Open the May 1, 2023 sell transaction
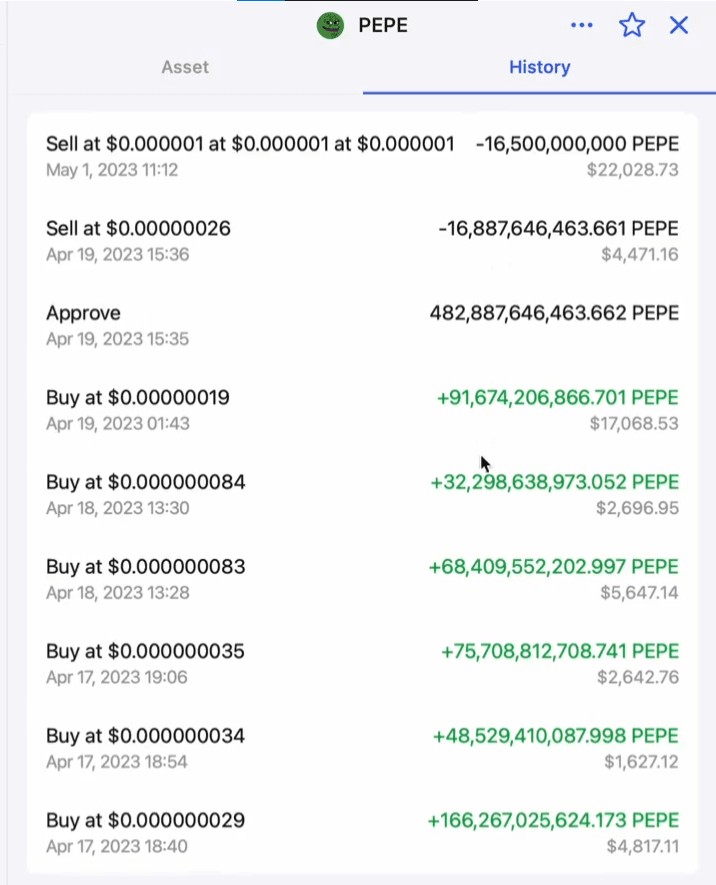The image size is (716, 885). coord(362,156)
